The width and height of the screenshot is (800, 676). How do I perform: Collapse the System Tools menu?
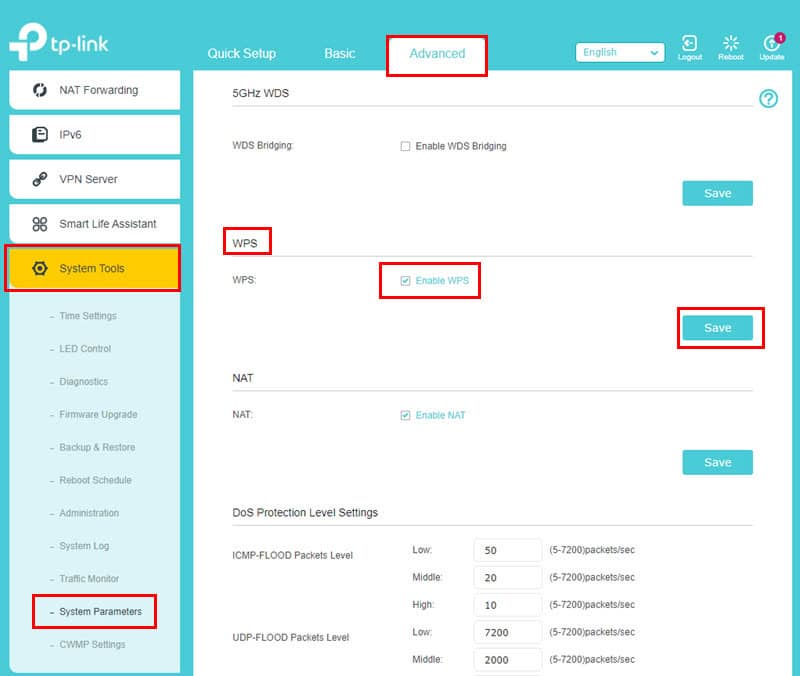[x=95, y=268]
